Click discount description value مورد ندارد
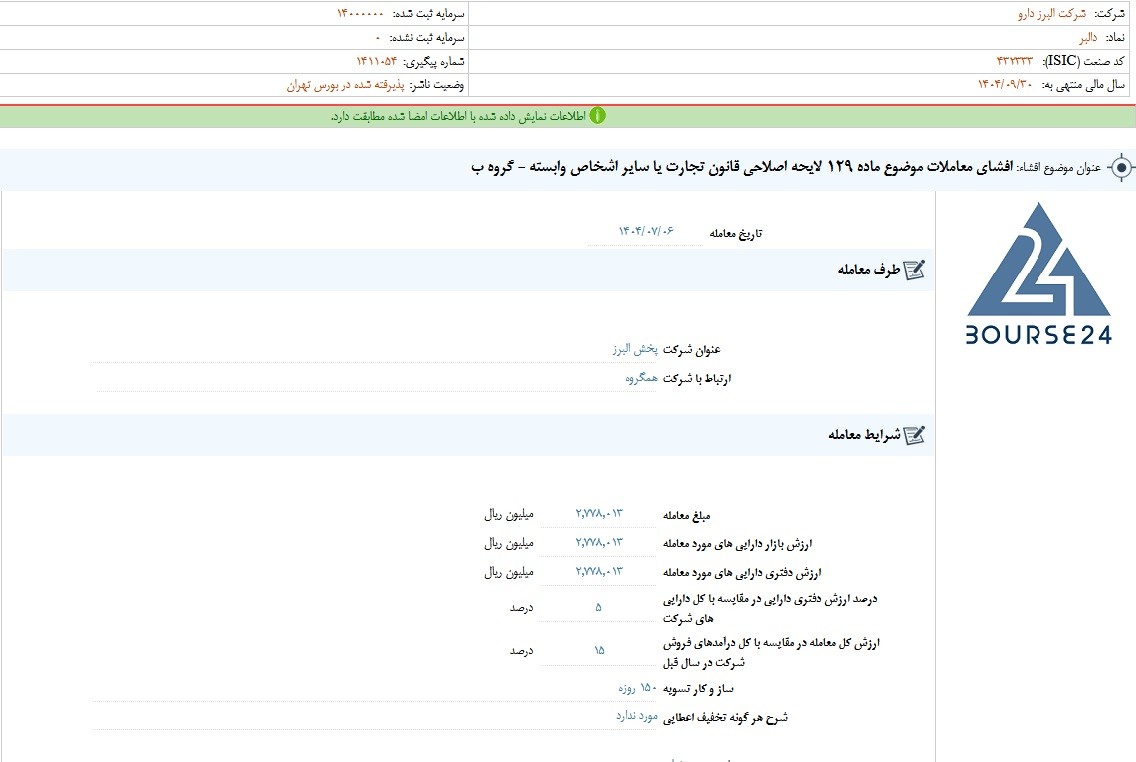This screenshot has width=1136, height=762. 637,716
